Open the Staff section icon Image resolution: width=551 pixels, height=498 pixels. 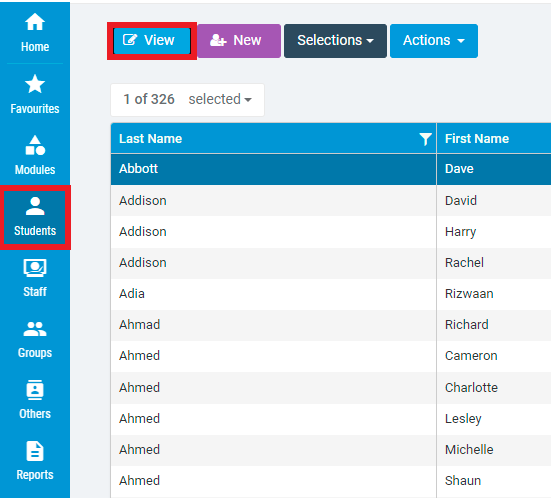[x=35, y=268]
